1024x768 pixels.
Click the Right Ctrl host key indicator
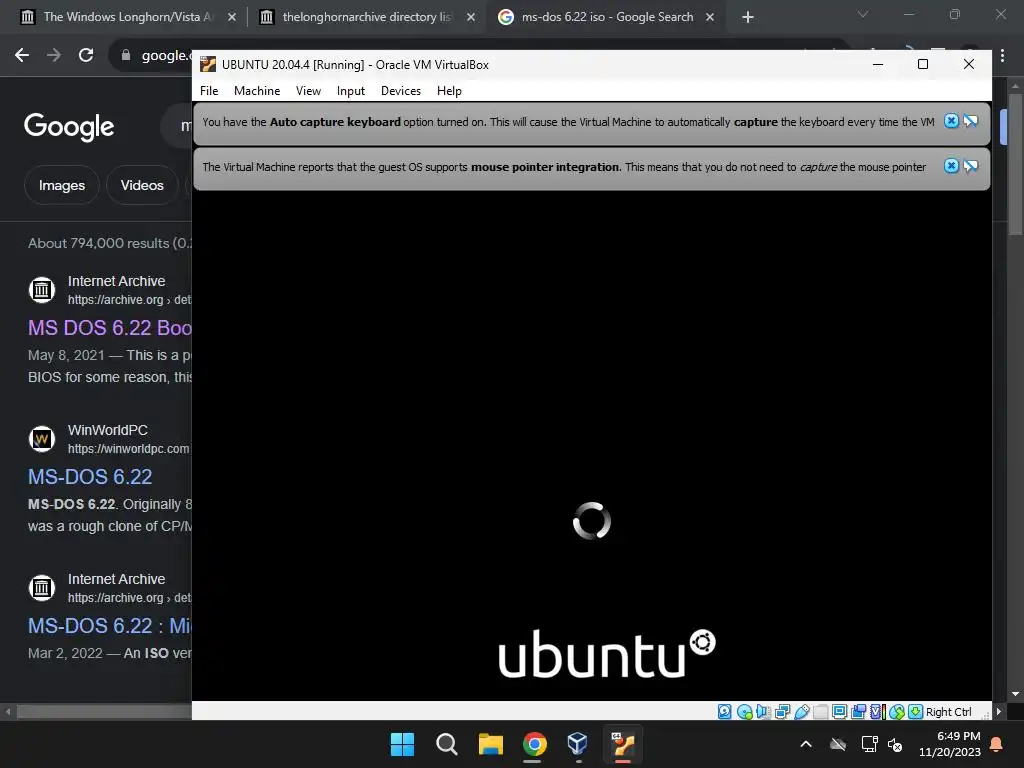(948, 712)
